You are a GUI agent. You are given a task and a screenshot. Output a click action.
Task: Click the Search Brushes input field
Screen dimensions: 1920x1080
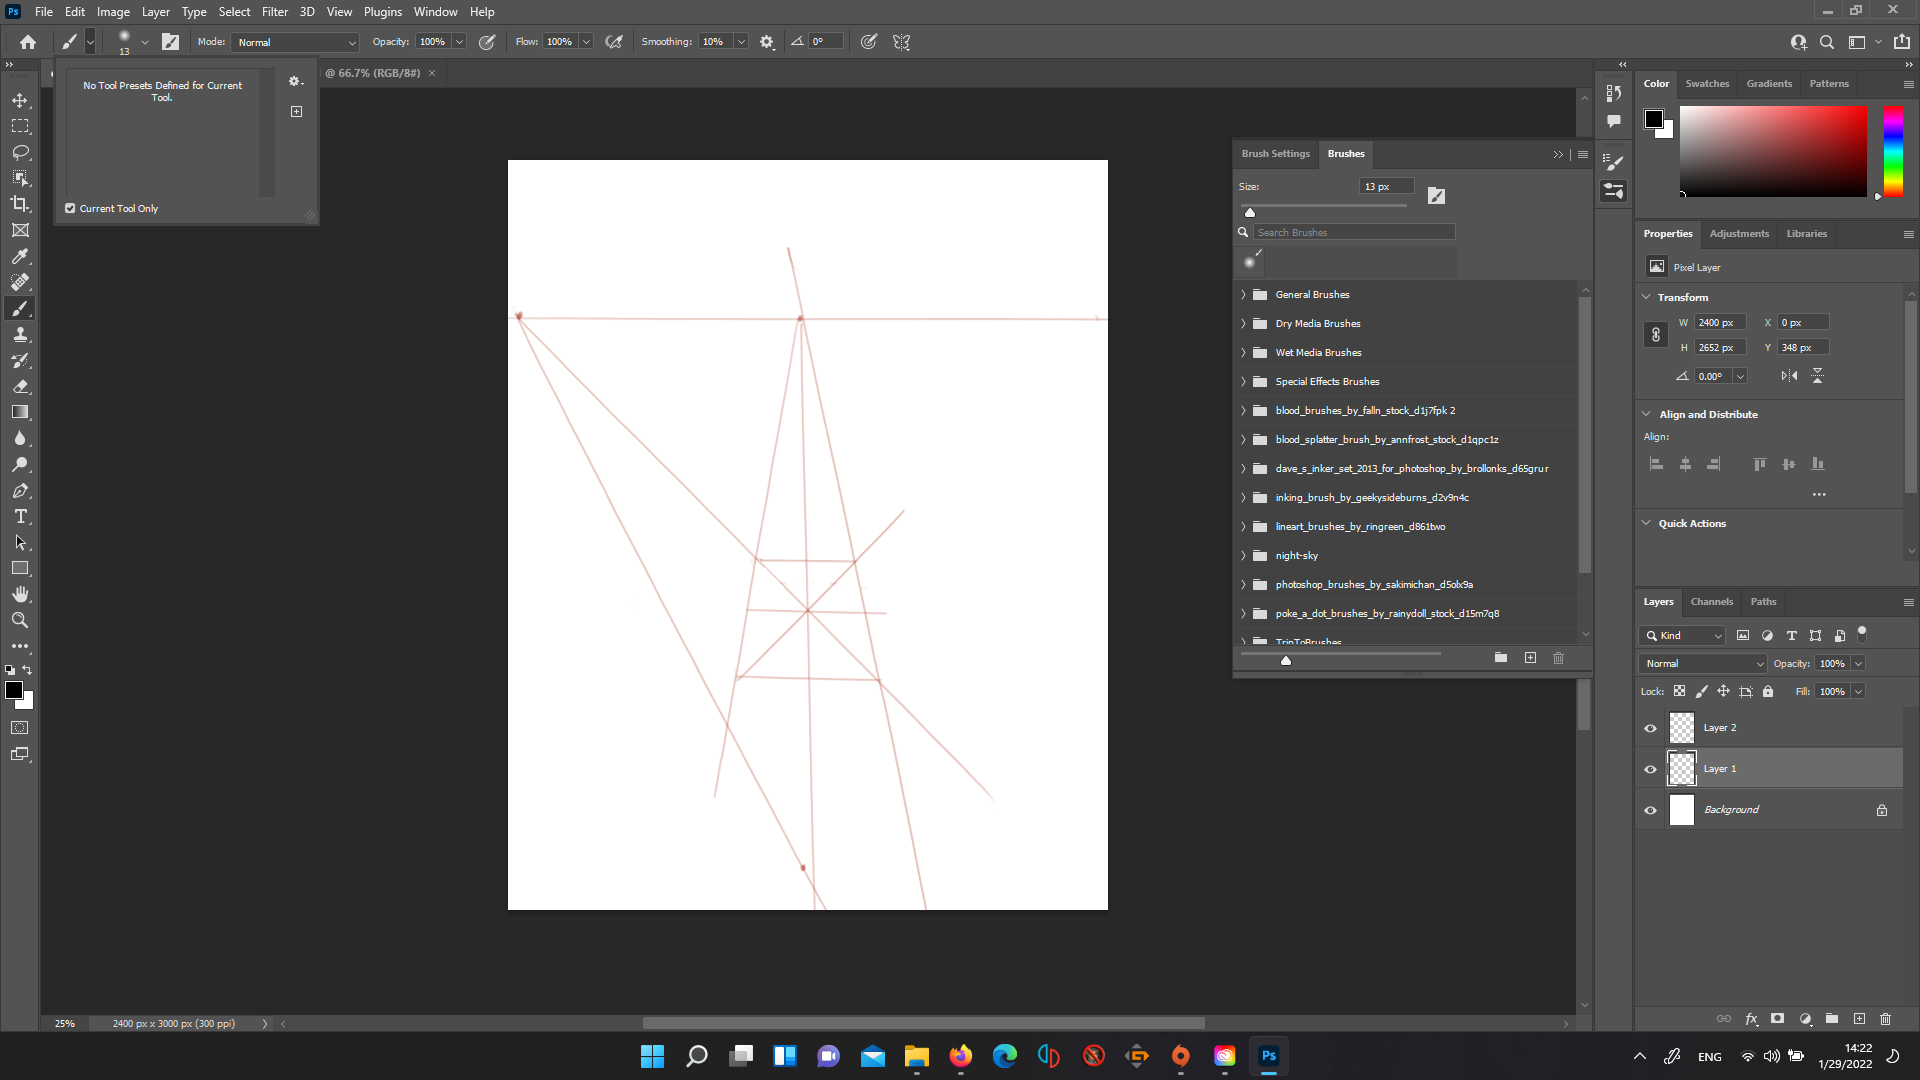pos(1354,231)
